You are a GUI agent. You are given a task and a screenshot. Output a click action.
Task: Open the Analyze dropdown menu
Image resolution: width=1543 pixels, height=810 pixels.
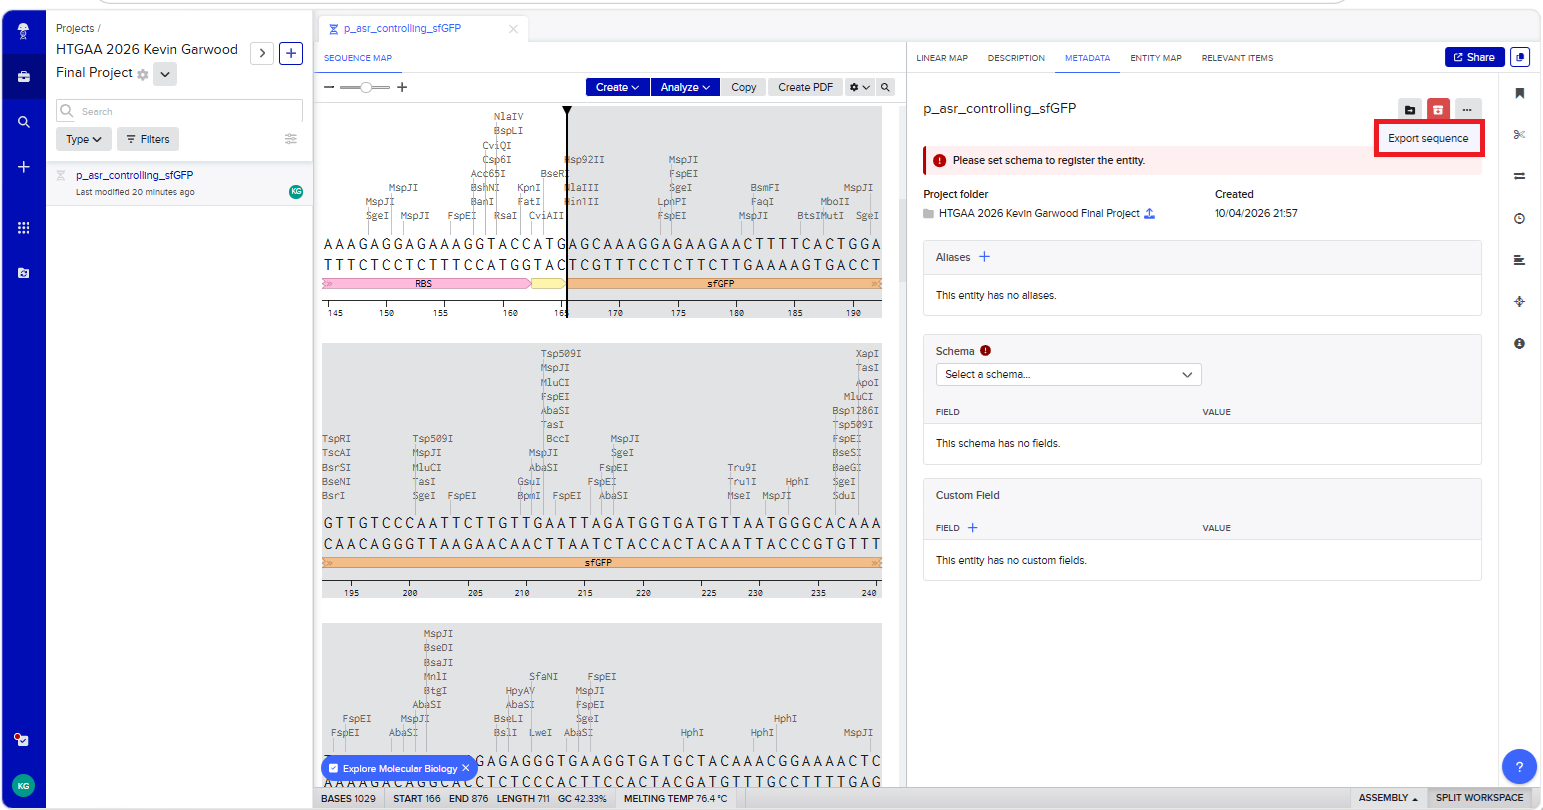pos(685,87)
